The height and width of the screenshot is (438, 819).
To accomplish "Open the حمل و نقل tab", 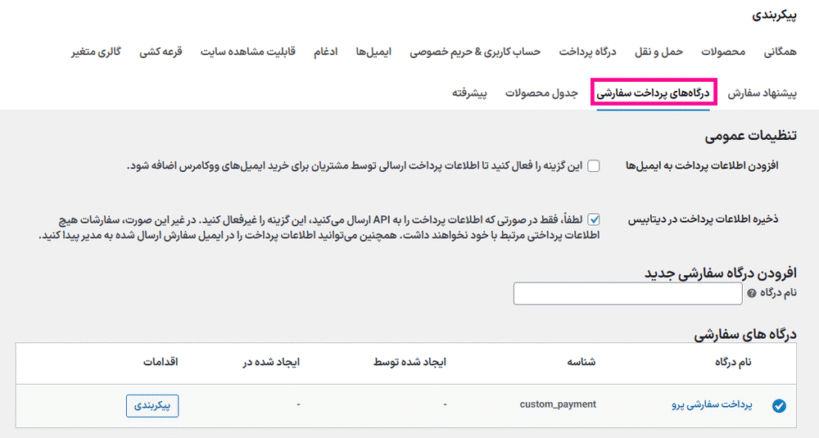I will tap(658, 52).
